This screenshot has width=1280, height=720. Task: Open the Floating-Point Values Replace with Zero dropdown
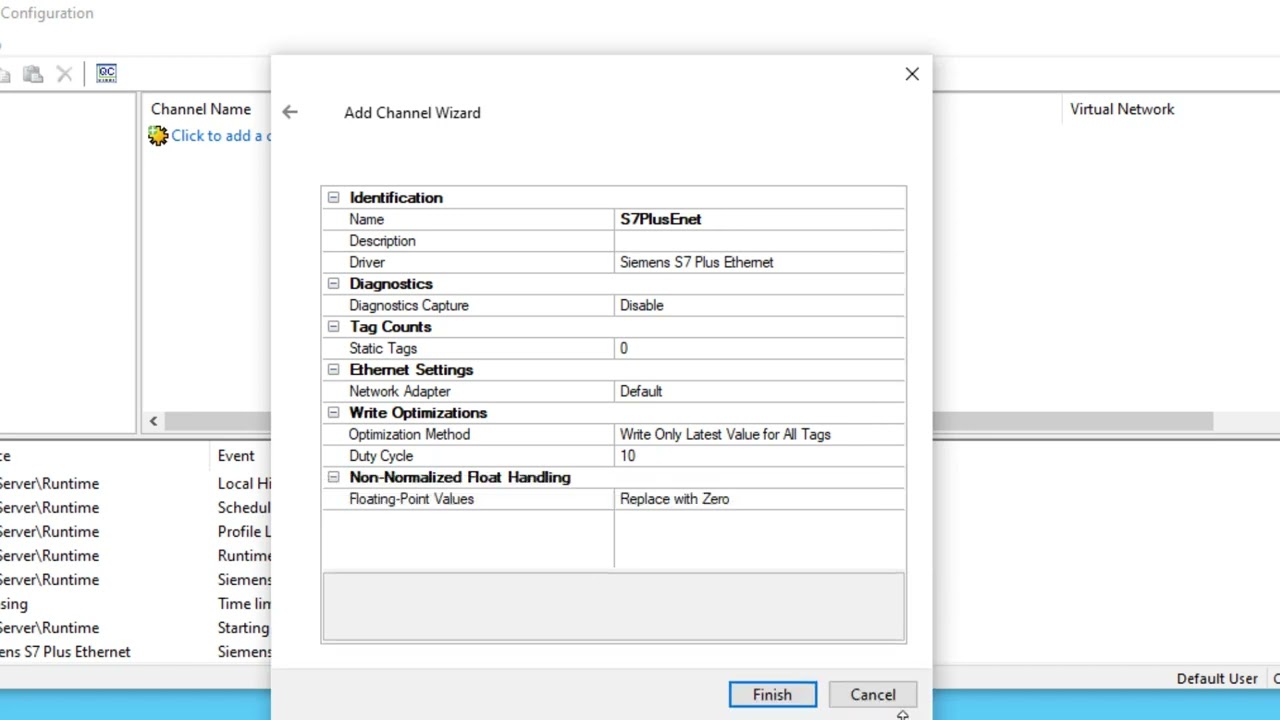click(x=760, y=499)
